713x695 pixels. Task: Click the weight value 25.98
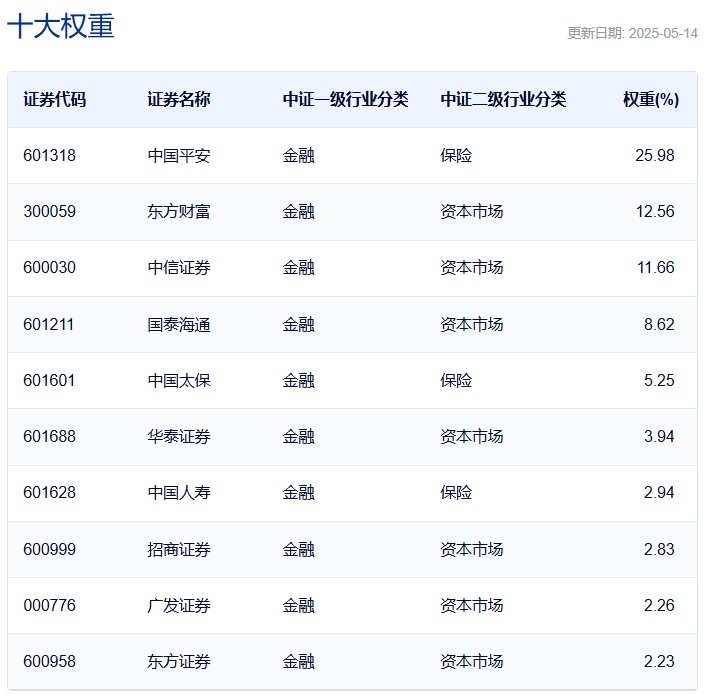coord(655,156)
